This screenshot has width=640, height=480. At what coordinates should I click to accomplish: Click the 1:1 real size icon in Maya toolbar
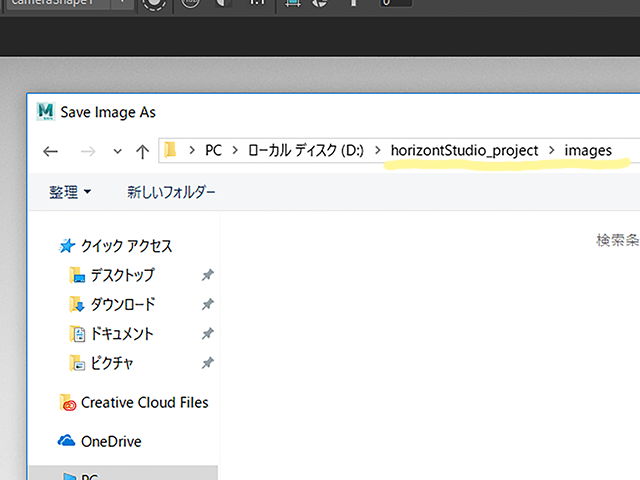click(x=258, y=2)
